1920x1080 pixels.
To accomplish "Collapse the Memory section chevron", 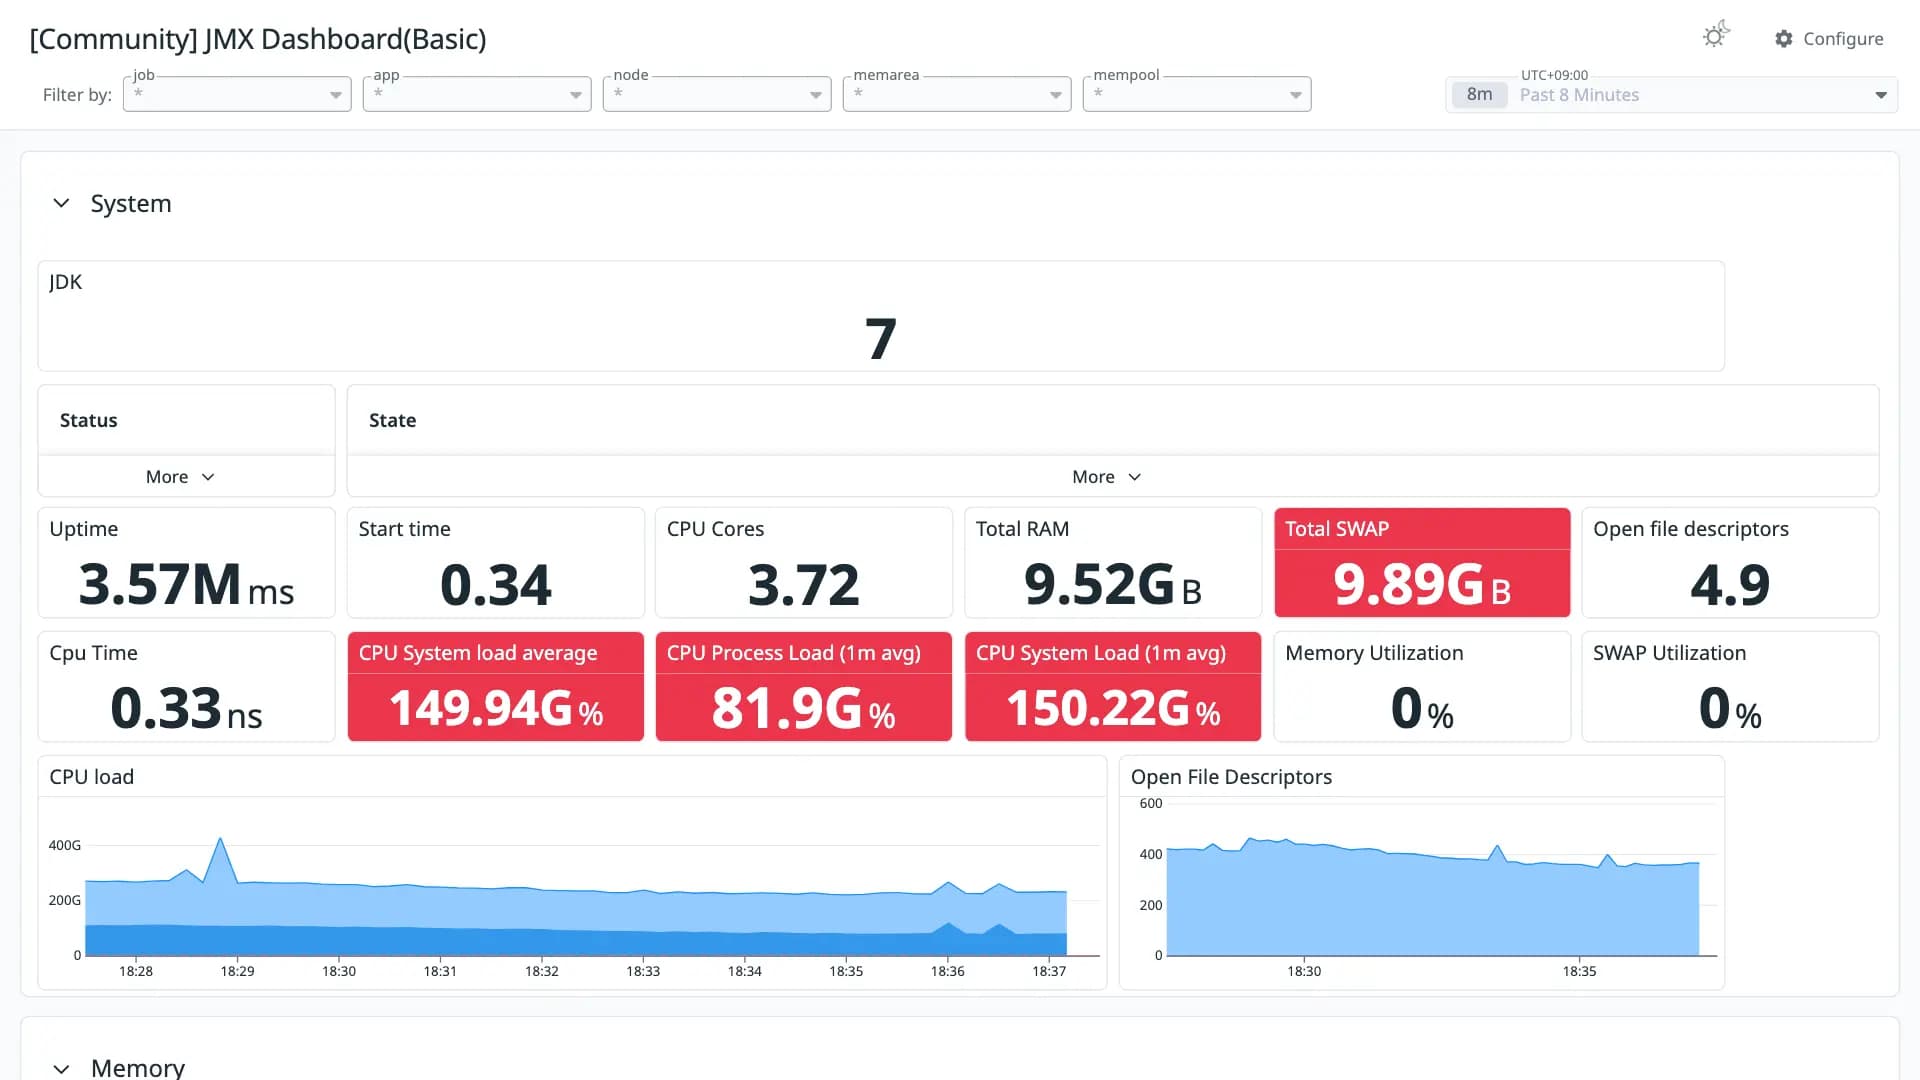I will (61, 1068).
